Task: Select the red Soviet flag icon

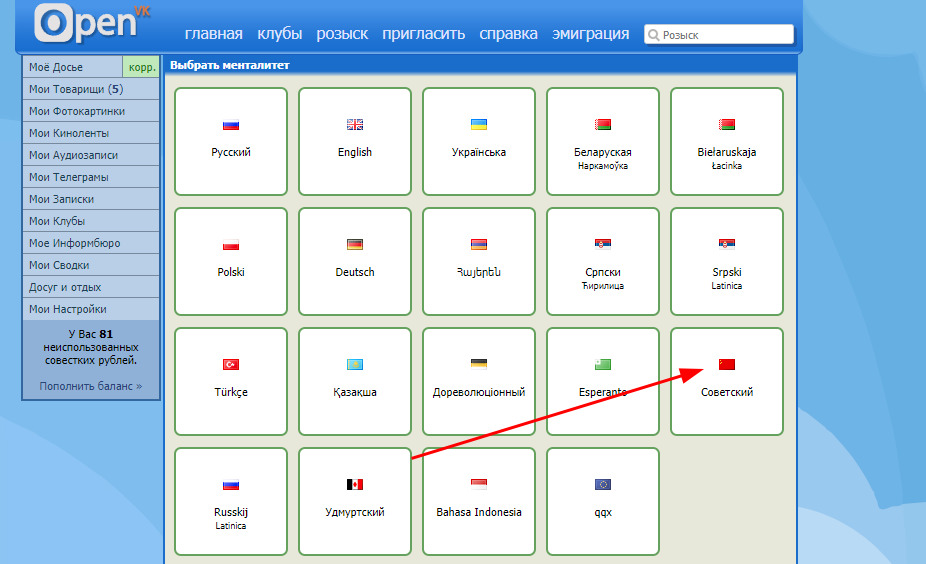Action: pos(727,364)
